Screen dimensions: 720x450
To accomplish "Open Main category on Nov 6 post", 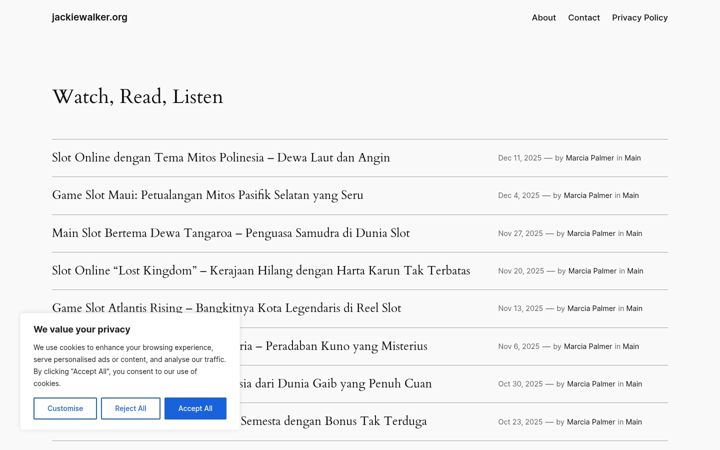I will point(630,346).
